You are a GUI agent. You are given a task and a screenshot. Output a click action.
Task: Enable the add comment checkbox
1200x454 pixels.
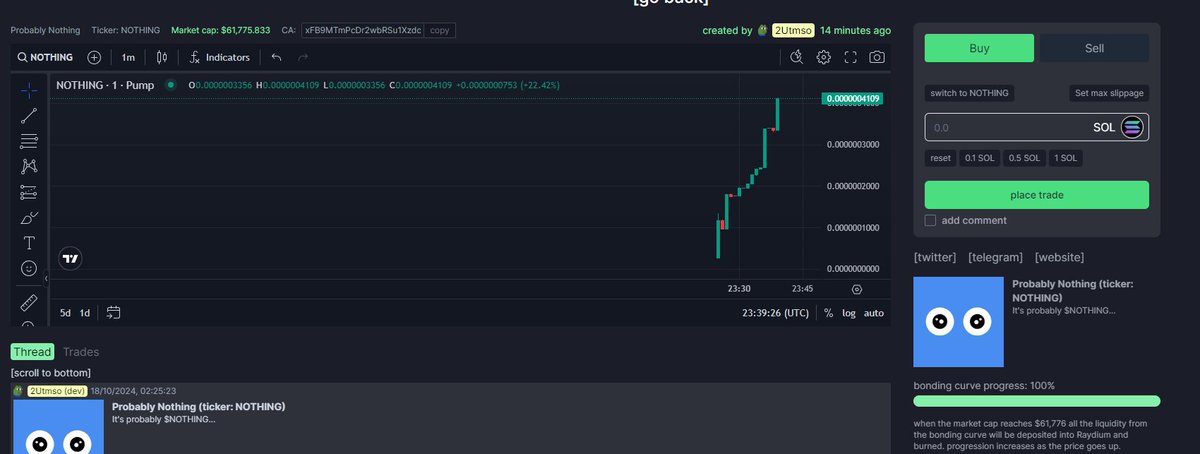point(931,220)
